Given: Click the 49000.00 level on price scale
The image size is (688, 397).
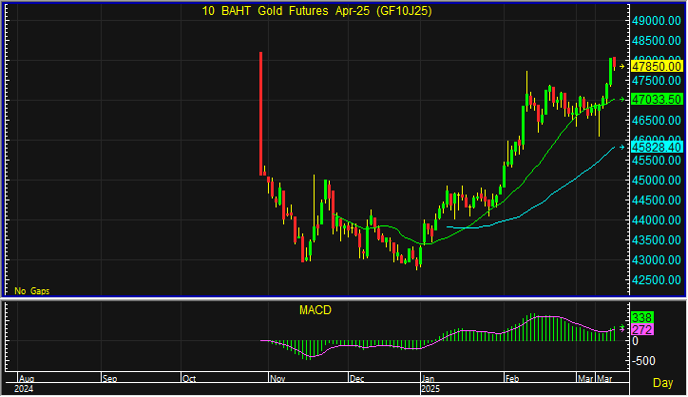Looking at the screenshot, I should [656, 21].
